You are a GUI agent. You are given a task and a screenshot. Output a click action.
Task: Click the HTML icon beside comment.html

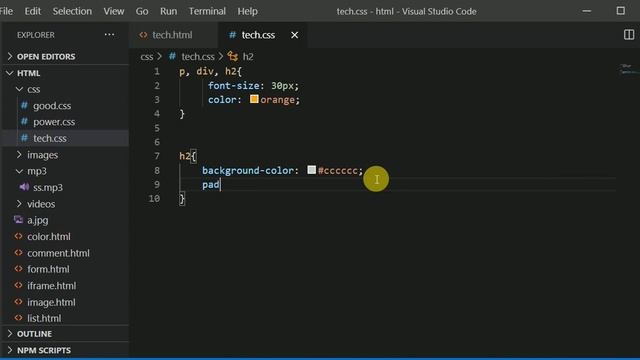pos(18,253)
